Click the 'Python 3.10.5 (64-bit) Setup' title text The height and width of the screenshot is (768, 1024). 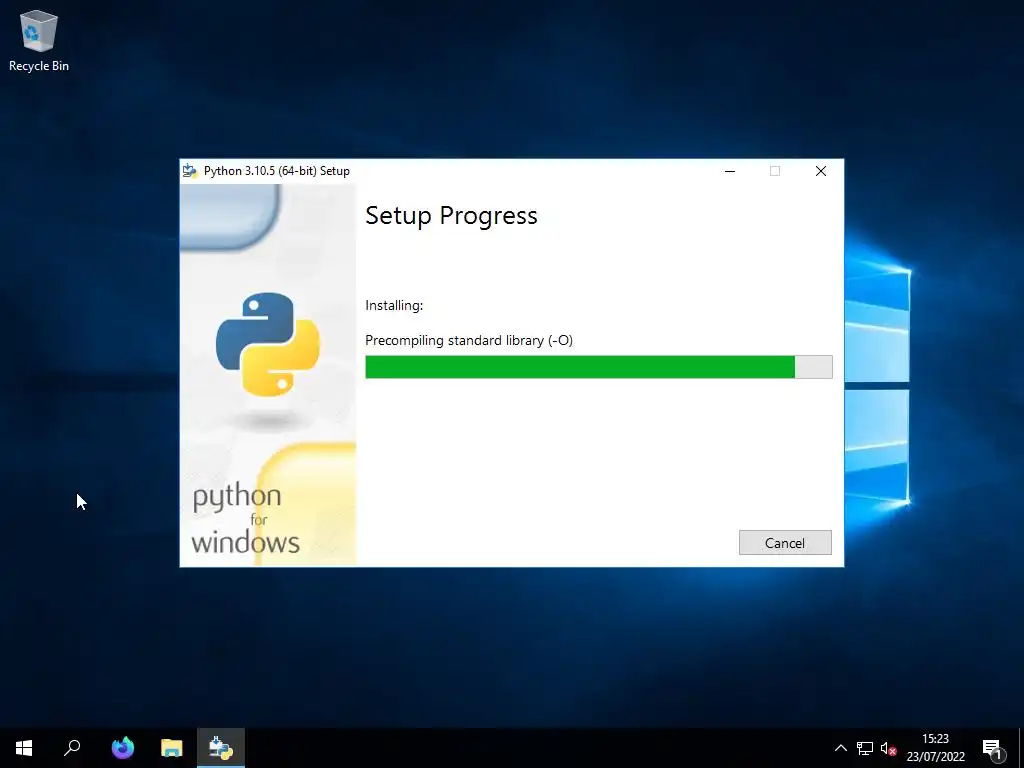click(277, 171)
